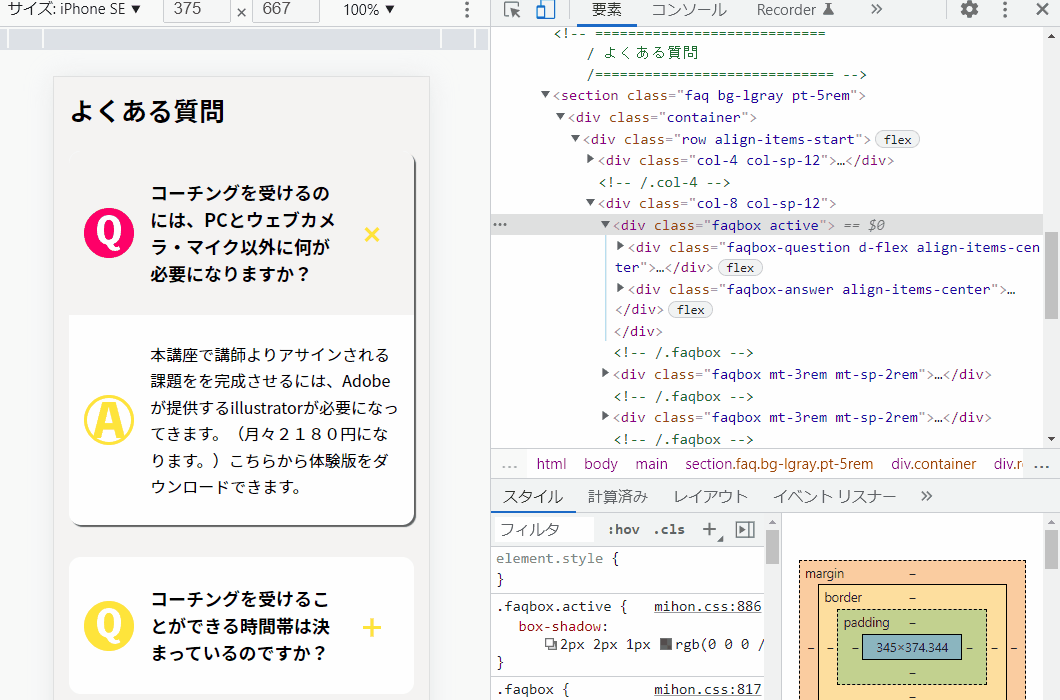Click the flex badge on faqbox-answer
This screenshot has width=1060, height=700.
(x=690, y=310)
